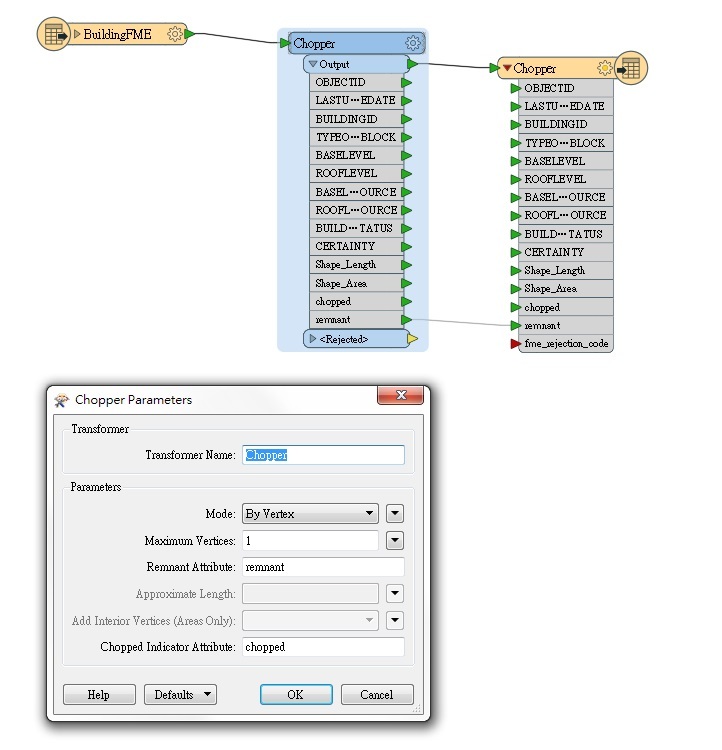Click the BuildingFME green output port arrow
Screen dimensions: 722x750
coord(189,34)
